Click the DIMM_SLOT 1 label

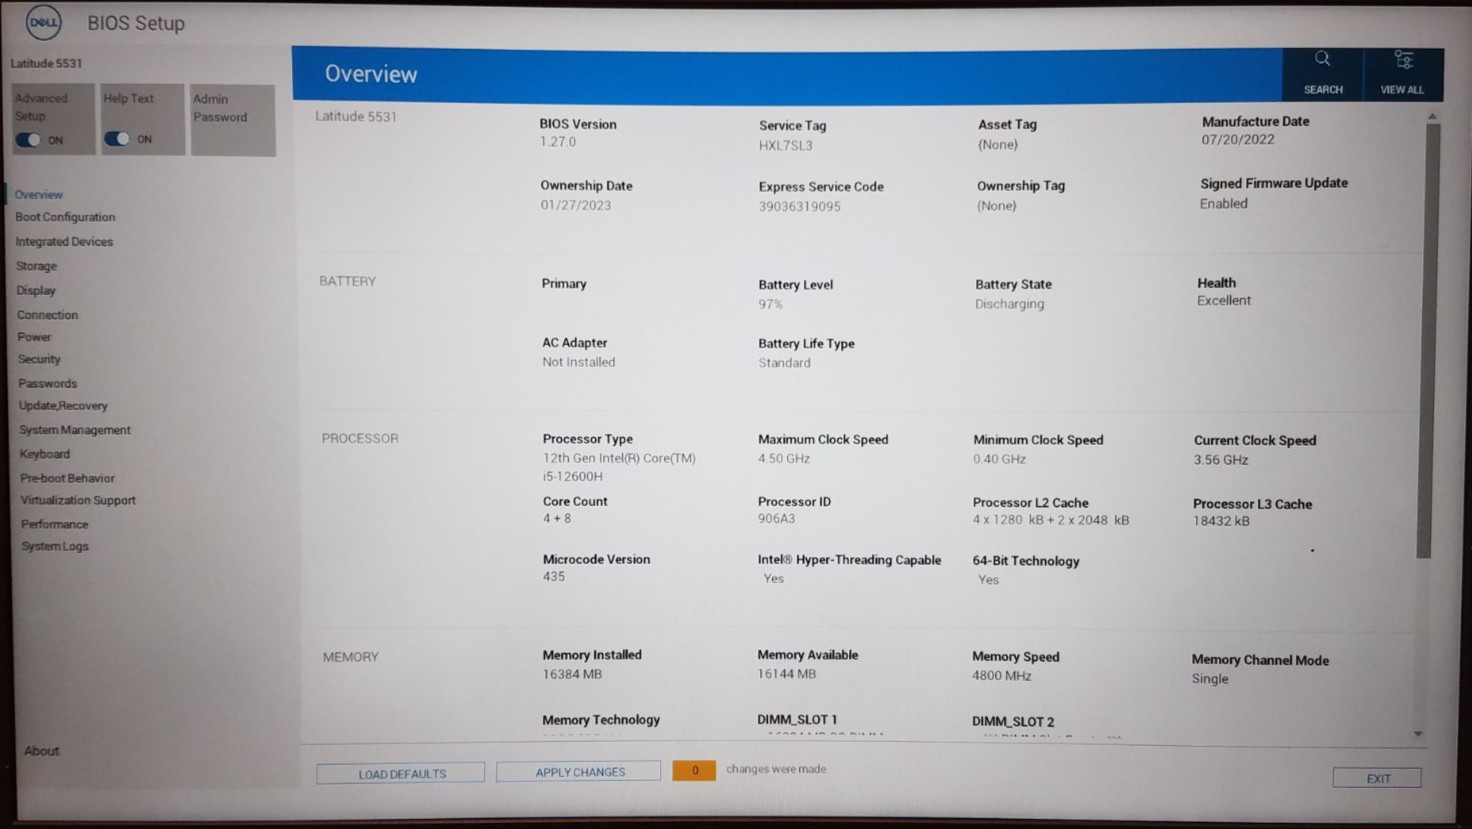(x=797, y=719)
